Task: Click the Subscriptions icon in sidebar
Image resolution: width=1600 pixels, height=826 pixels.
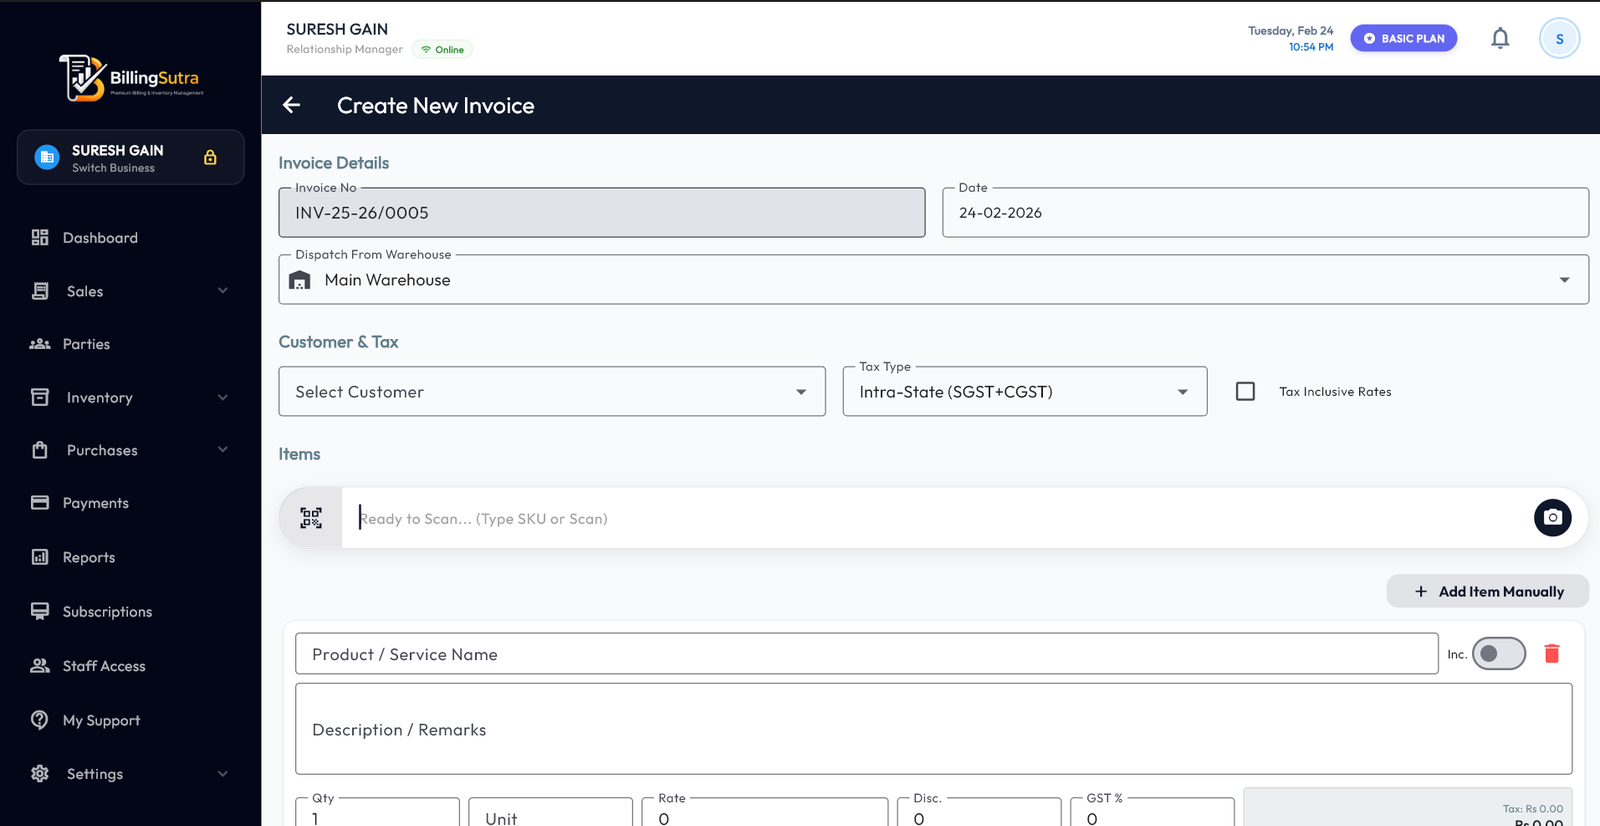Action: click(x=40, y=611)
